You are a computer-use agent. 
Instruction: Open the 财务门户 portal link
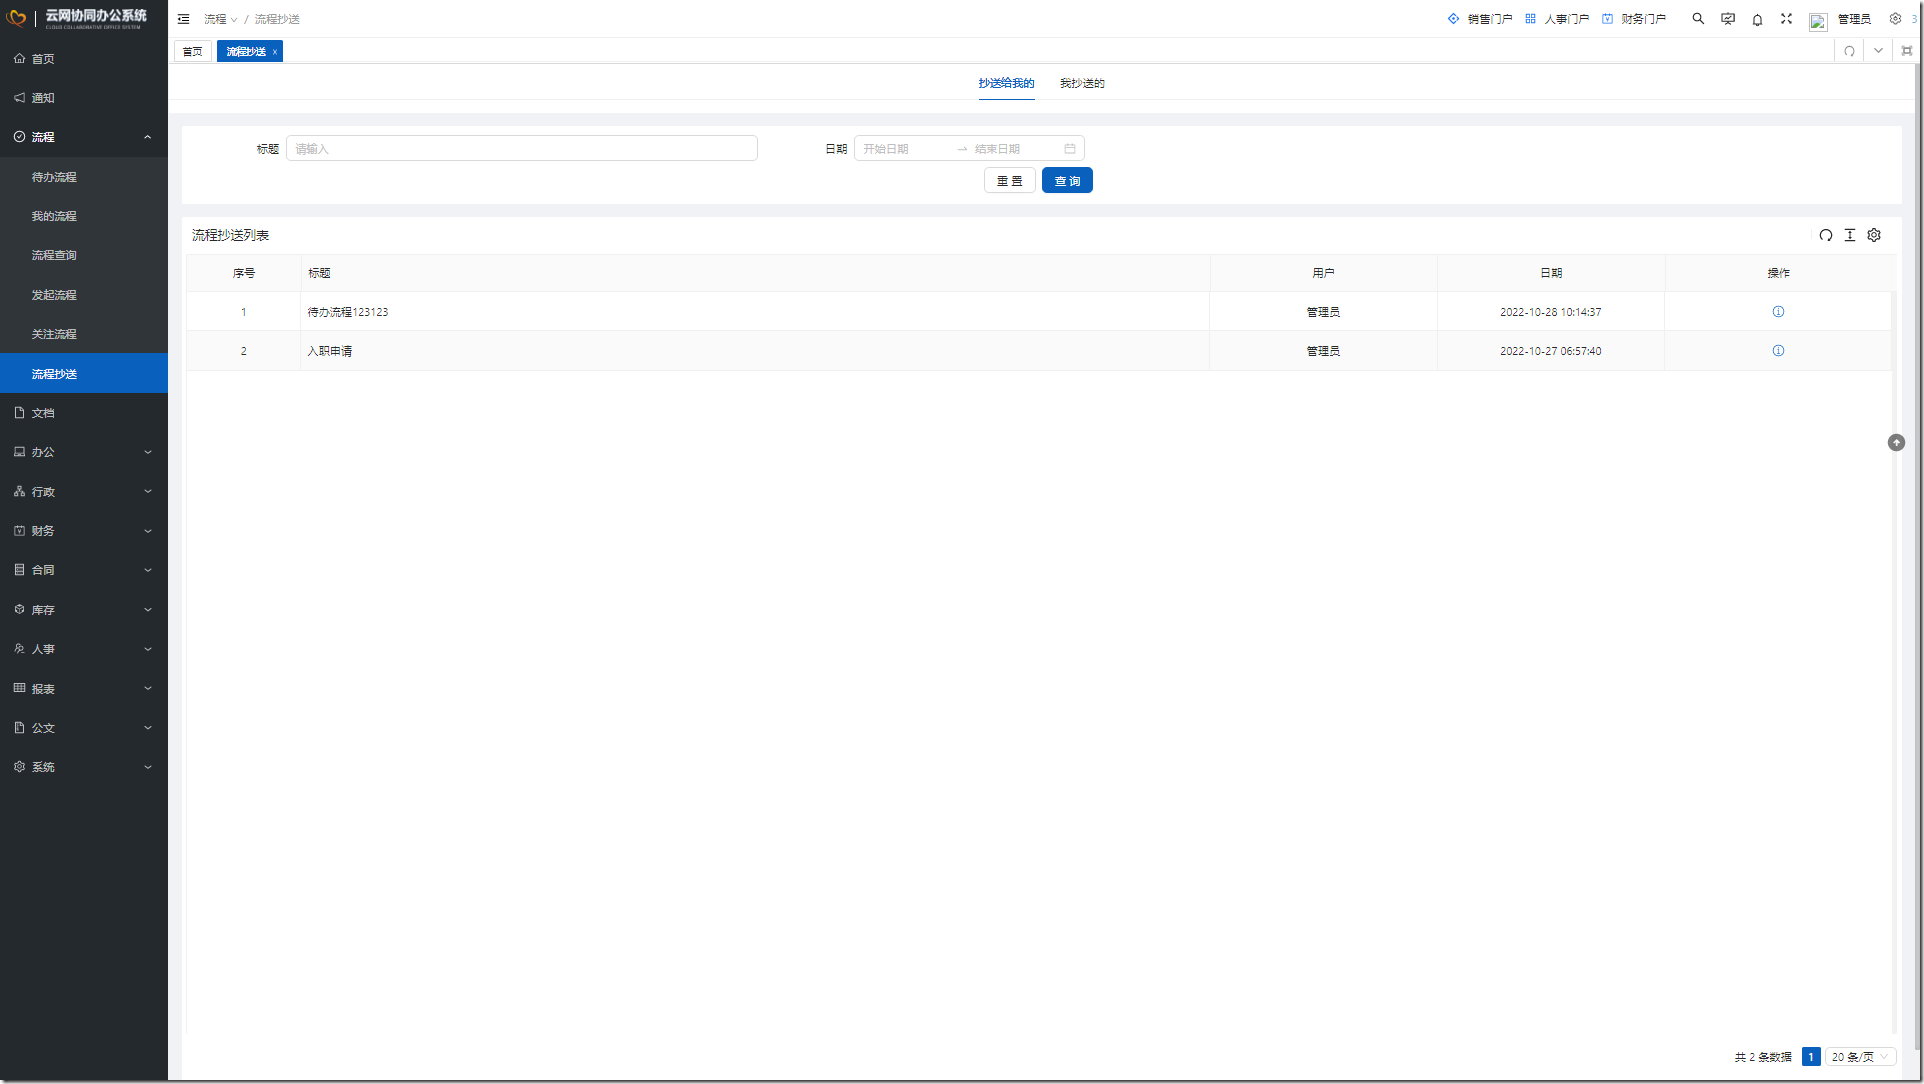[x=1634, y=19]
